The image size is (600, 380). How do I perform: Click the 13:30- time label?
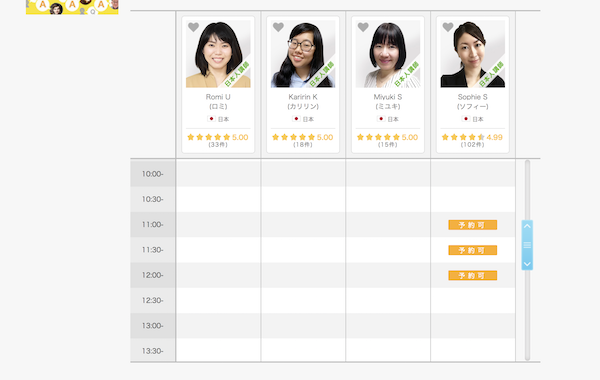click(153, 351)
